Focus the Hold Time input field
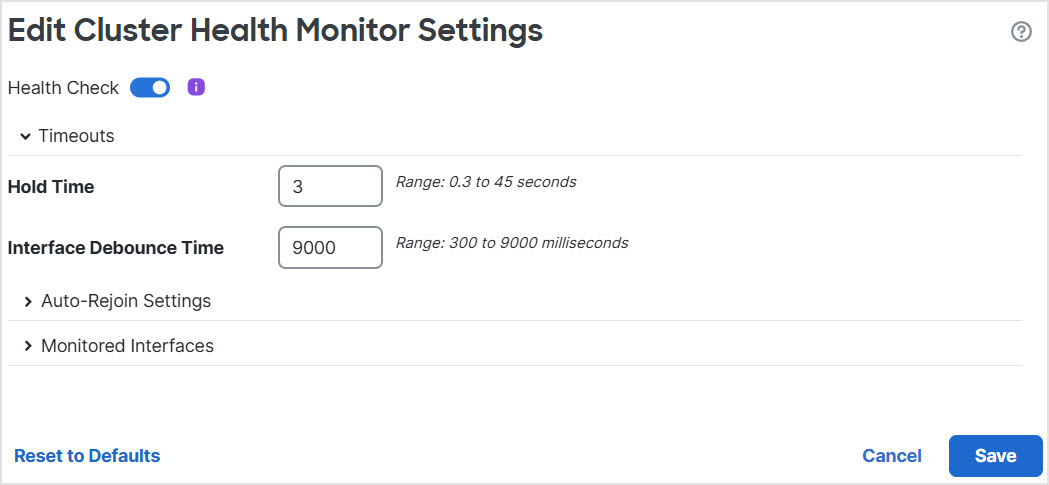 click(x=330, y=186)
